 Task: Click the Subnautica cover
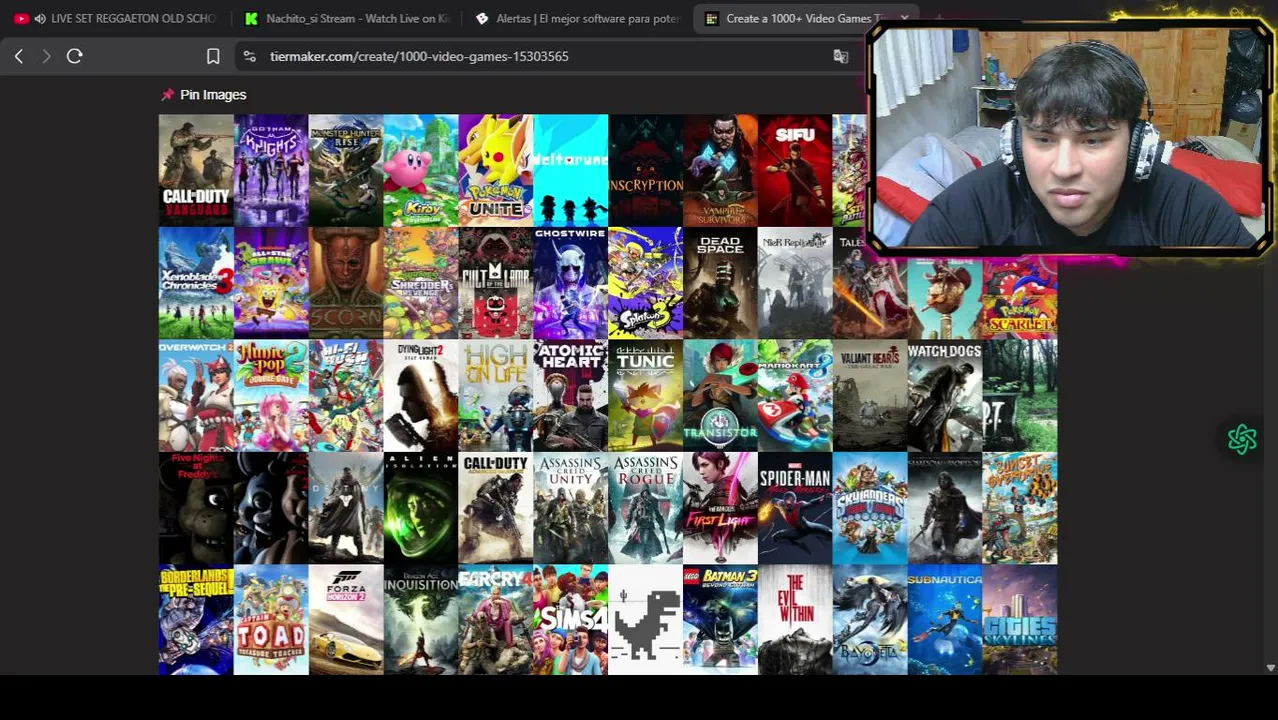click(945, 620)
